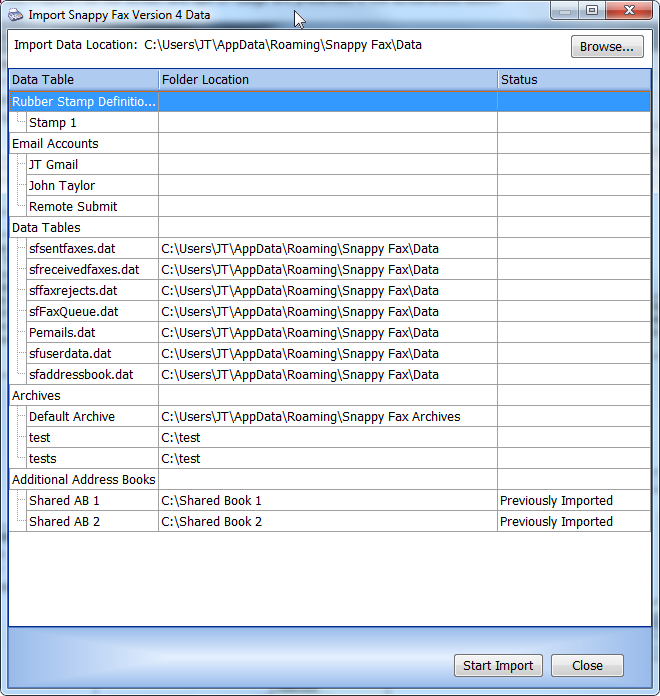The width and height of the screenshot is (660, 696).
Task: Click the C:\Shared Book 1 path
Action: [x=211, y=501]
